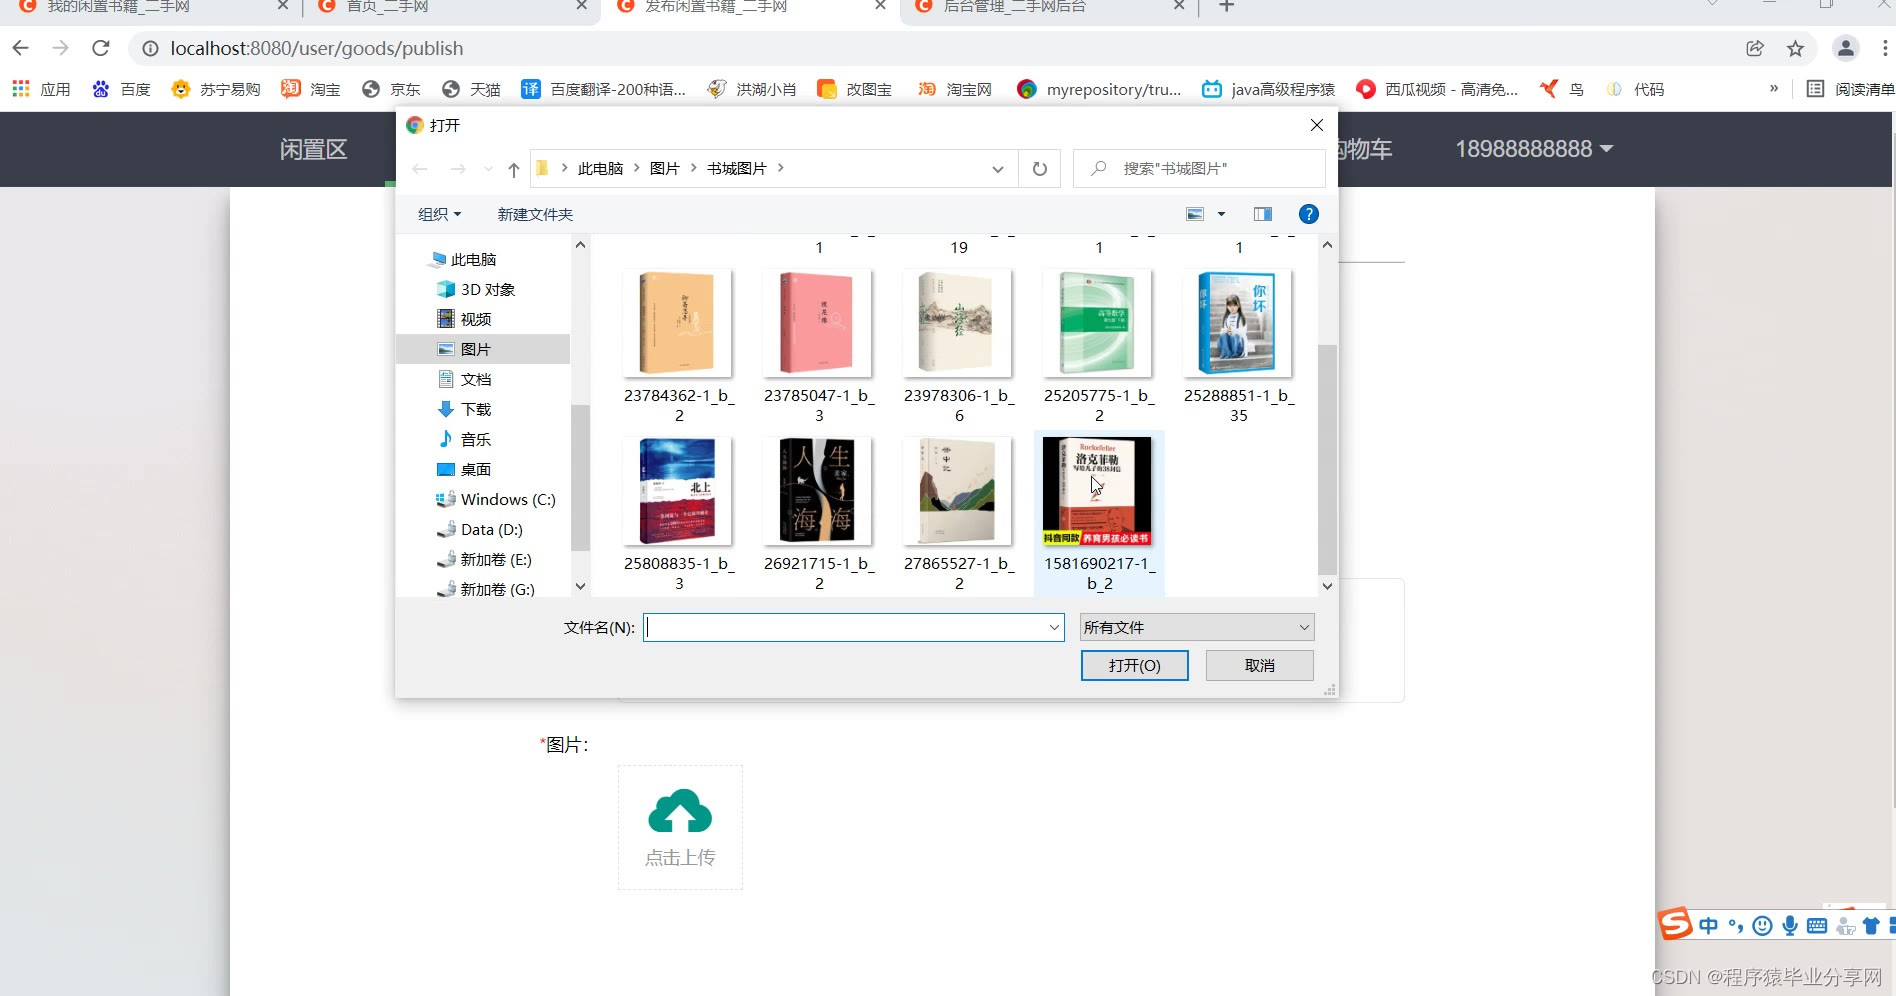
Task: Open a new browser tab
Action: coord(1227,6)
